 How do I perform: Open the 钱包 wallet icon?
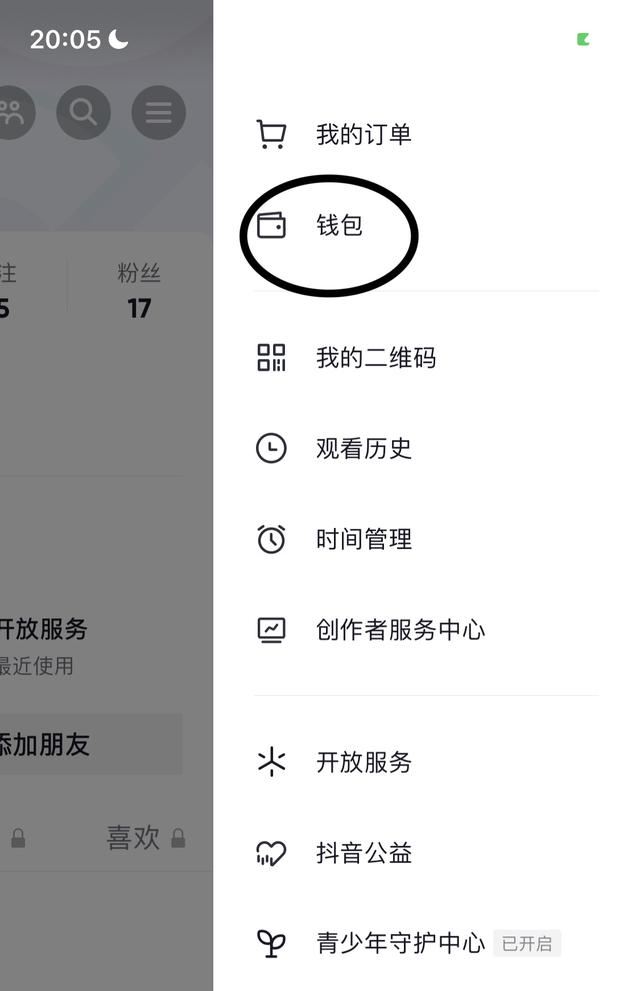pos(270,225)
